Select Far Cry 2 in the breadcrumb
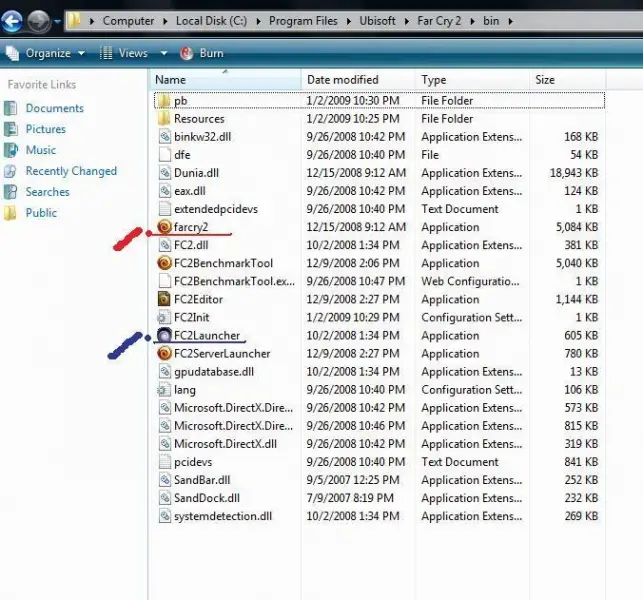 [x=439, y=21]
